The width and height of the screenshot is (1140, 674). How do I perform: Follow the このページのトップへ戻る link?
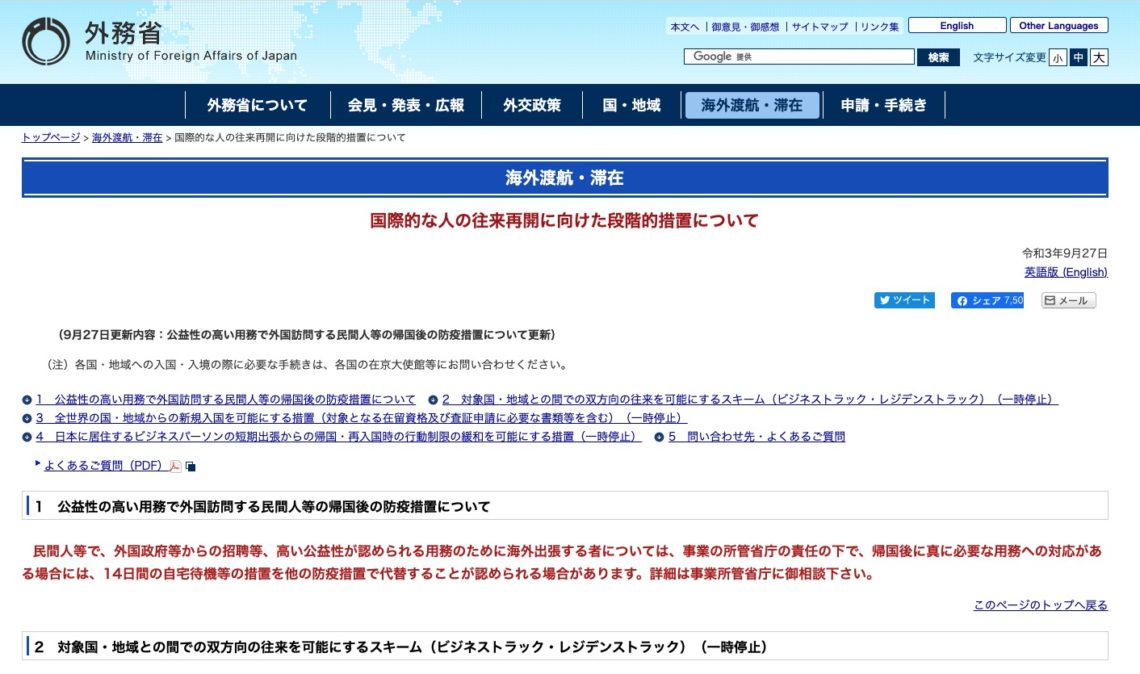(1040, 606)
